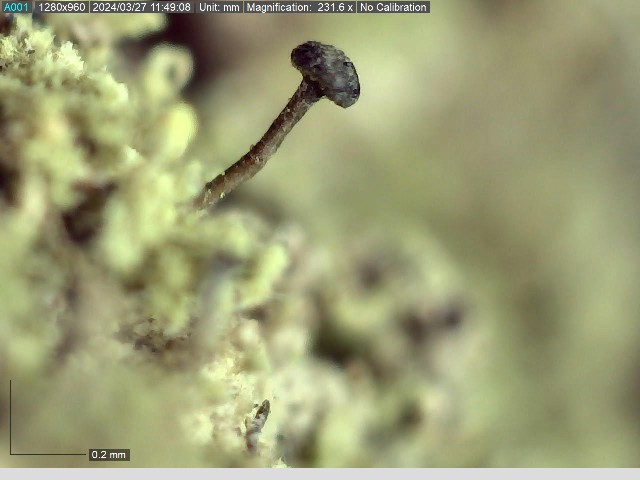
Task: Click the corner of the L-shaped scale bar
Action: pos(11,455)
